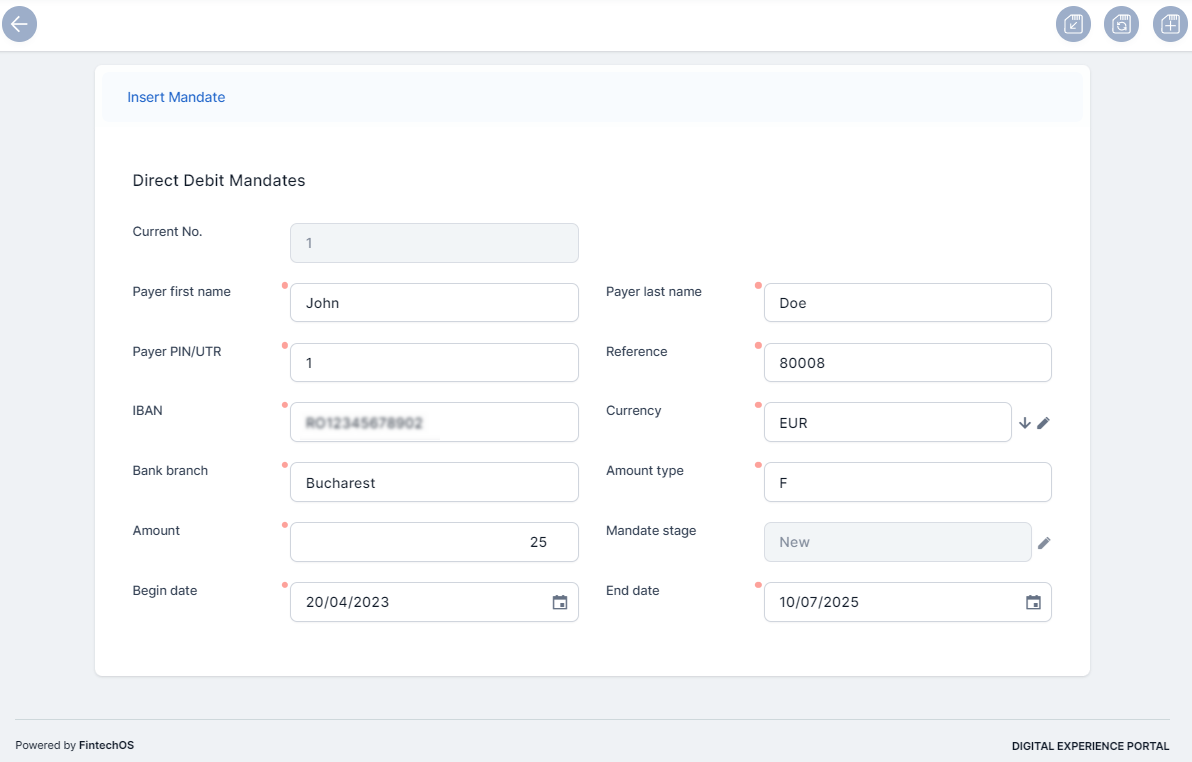Click the Payer last name field

click(x=907, y=303)
